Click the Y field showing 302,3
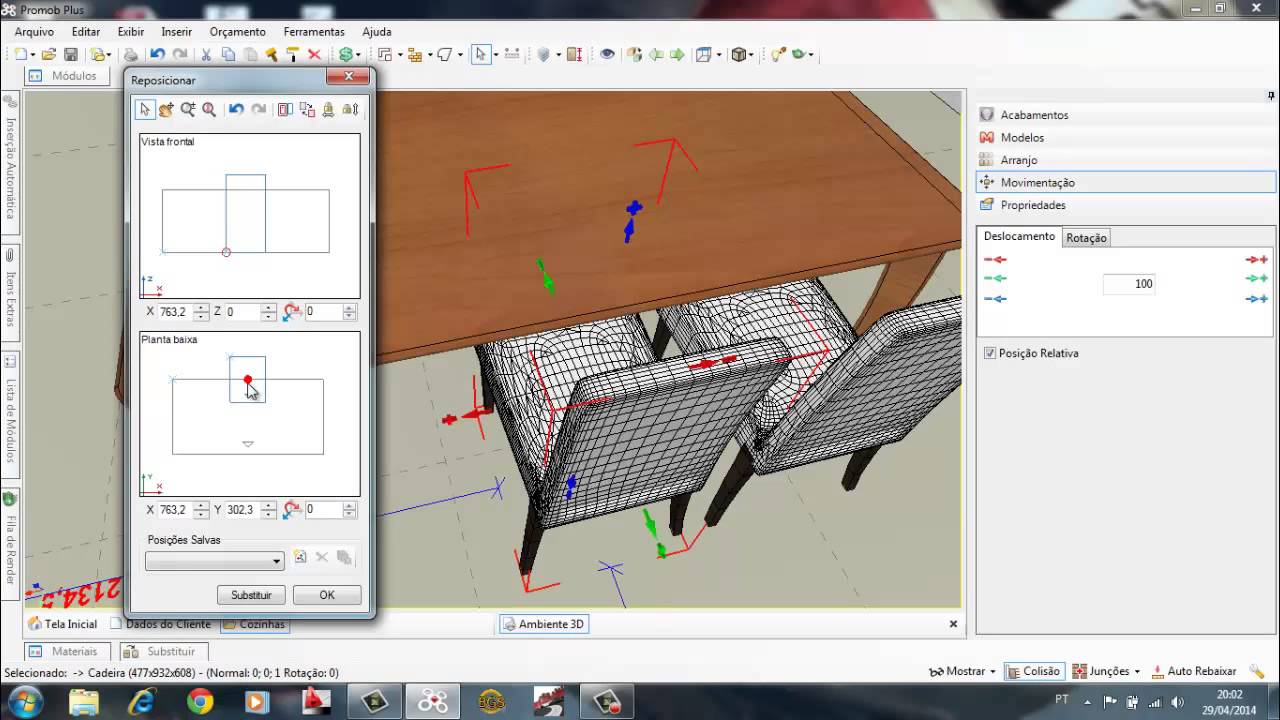 pyautogui.click(x=241, y=510)
